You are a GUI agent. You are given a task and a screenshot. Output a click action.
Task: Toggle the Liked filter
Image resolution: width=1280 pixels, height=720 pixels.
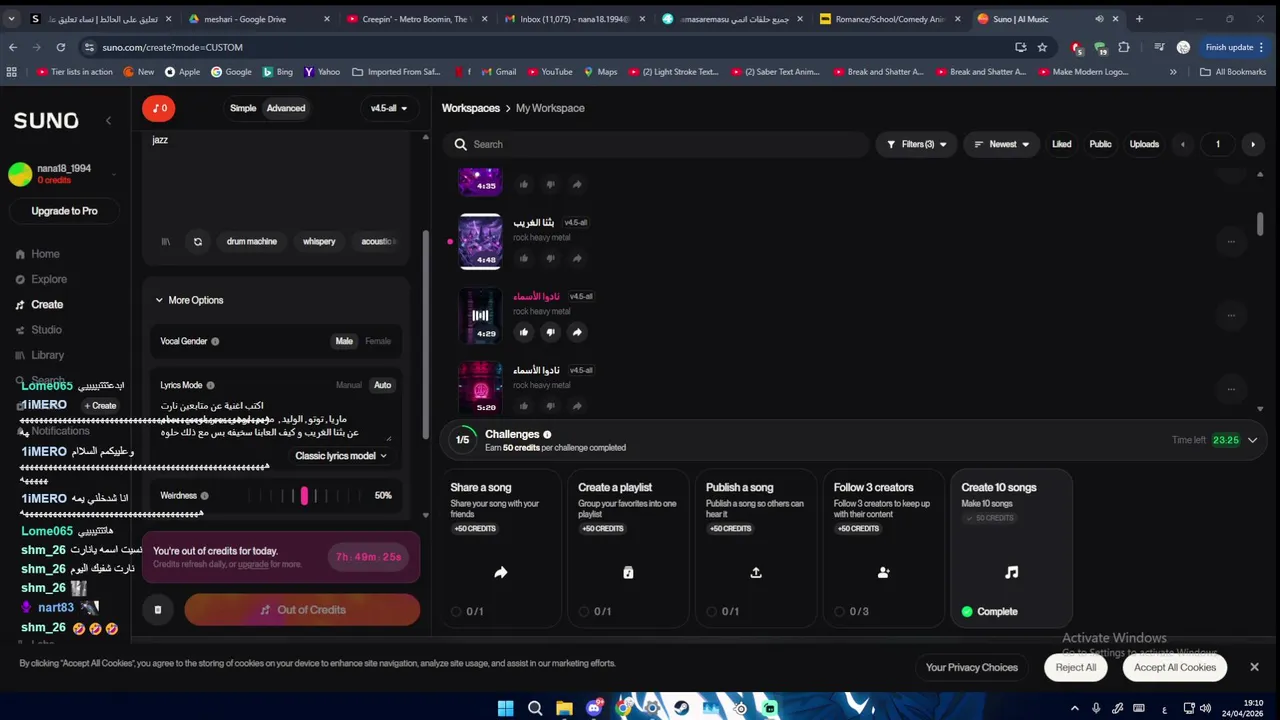pos(1062,144)
